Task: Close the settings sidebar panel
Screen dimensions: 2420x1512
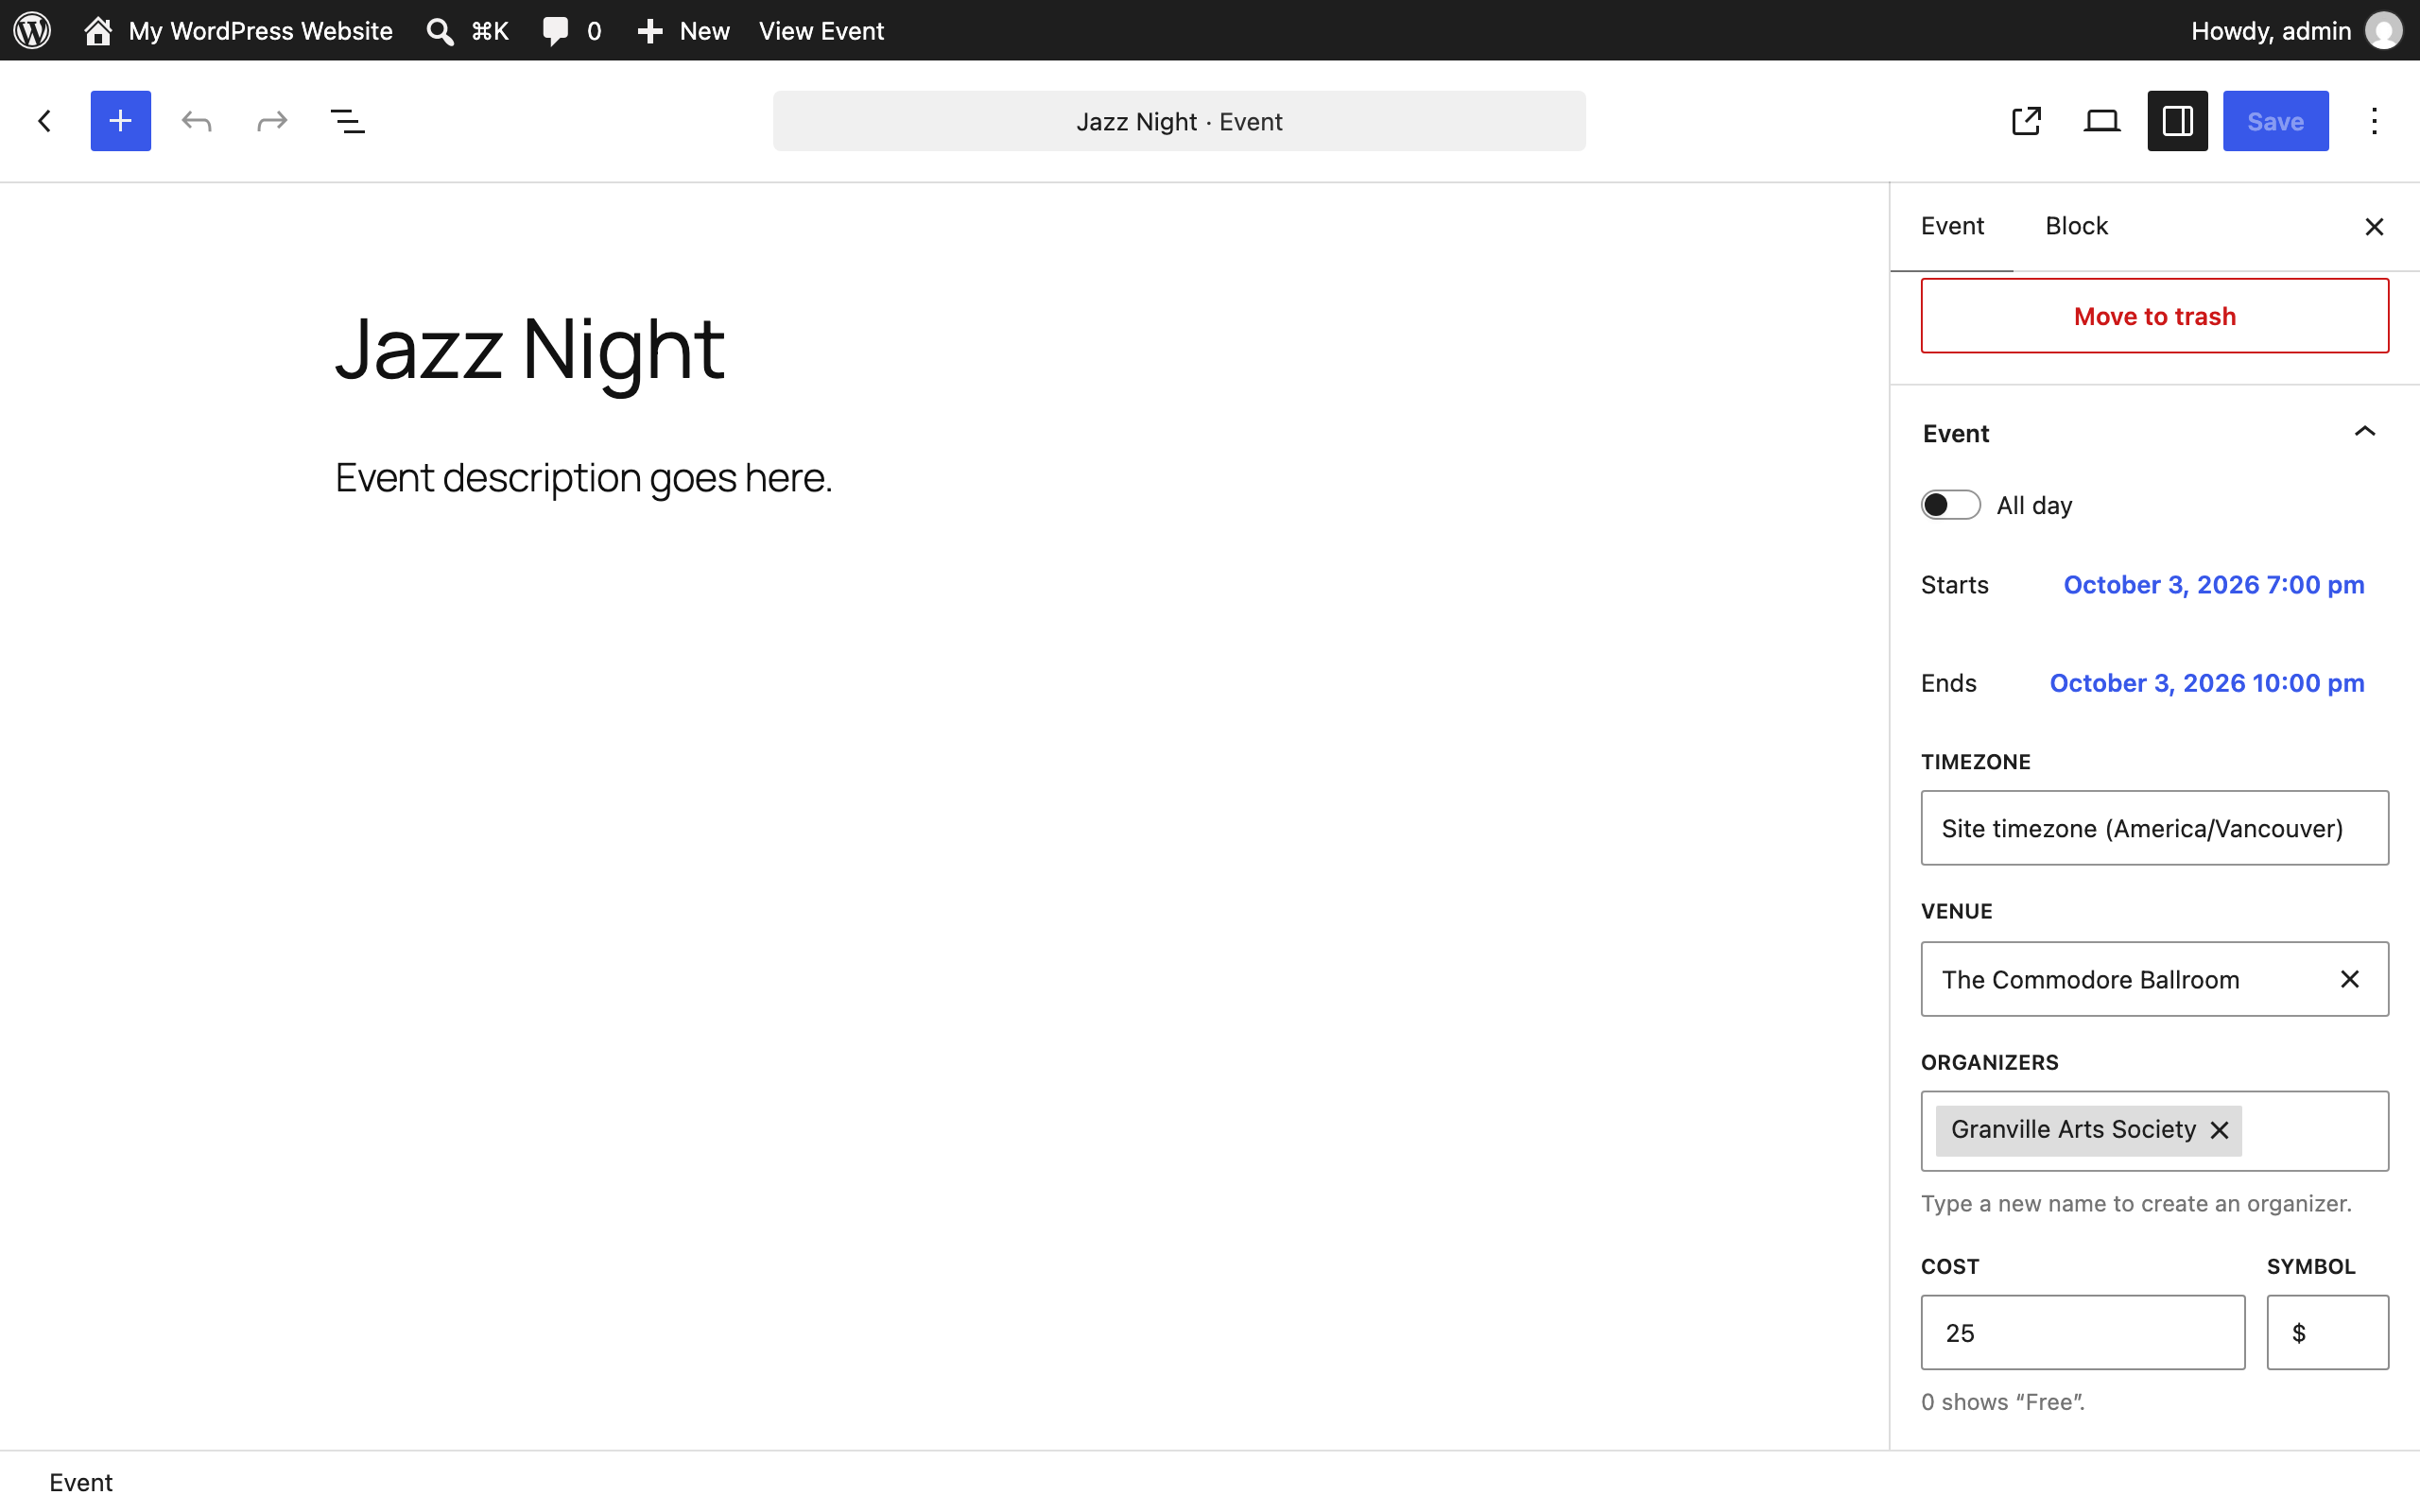Action: [x=2374, y=227]
